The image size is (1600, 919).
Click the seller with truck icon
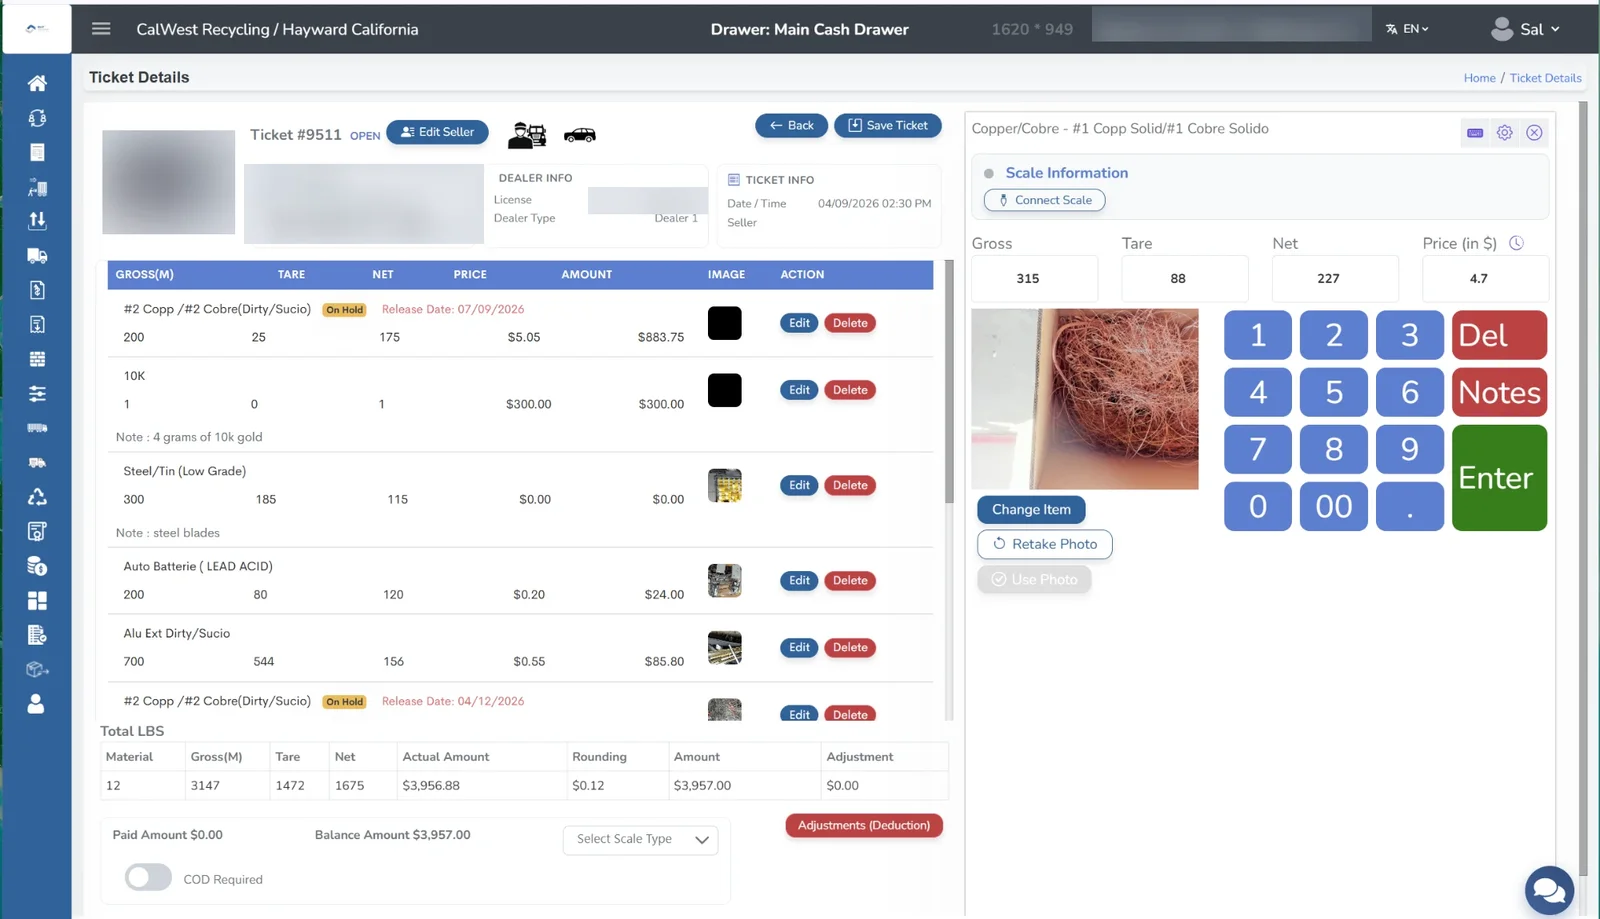527,135
